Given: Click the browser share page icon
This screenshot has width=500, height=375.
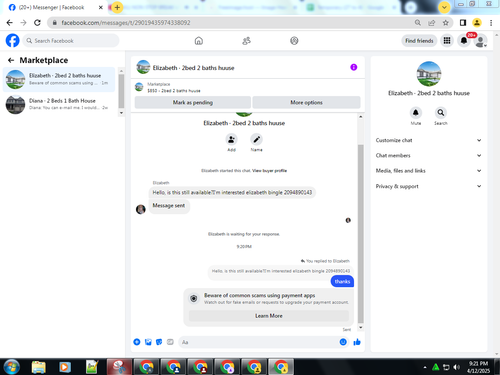Looking at the screenshot, I should (x=432, y=23).
